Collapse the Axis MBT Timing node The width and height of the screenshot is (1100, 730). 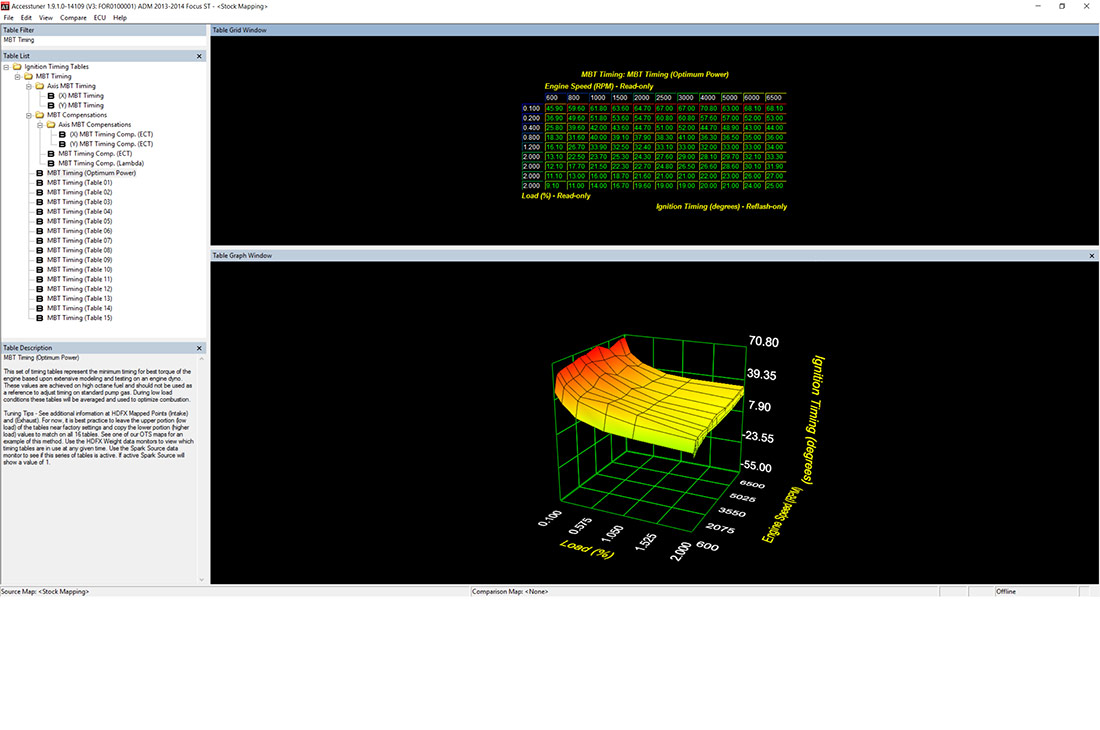click(29, 86)
